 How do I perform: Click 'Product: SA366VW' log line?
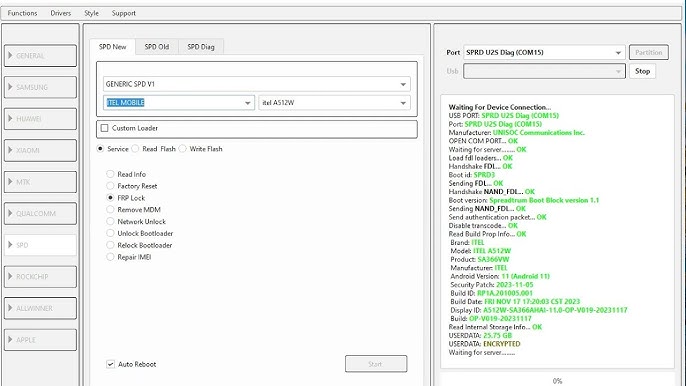[480, 259]
